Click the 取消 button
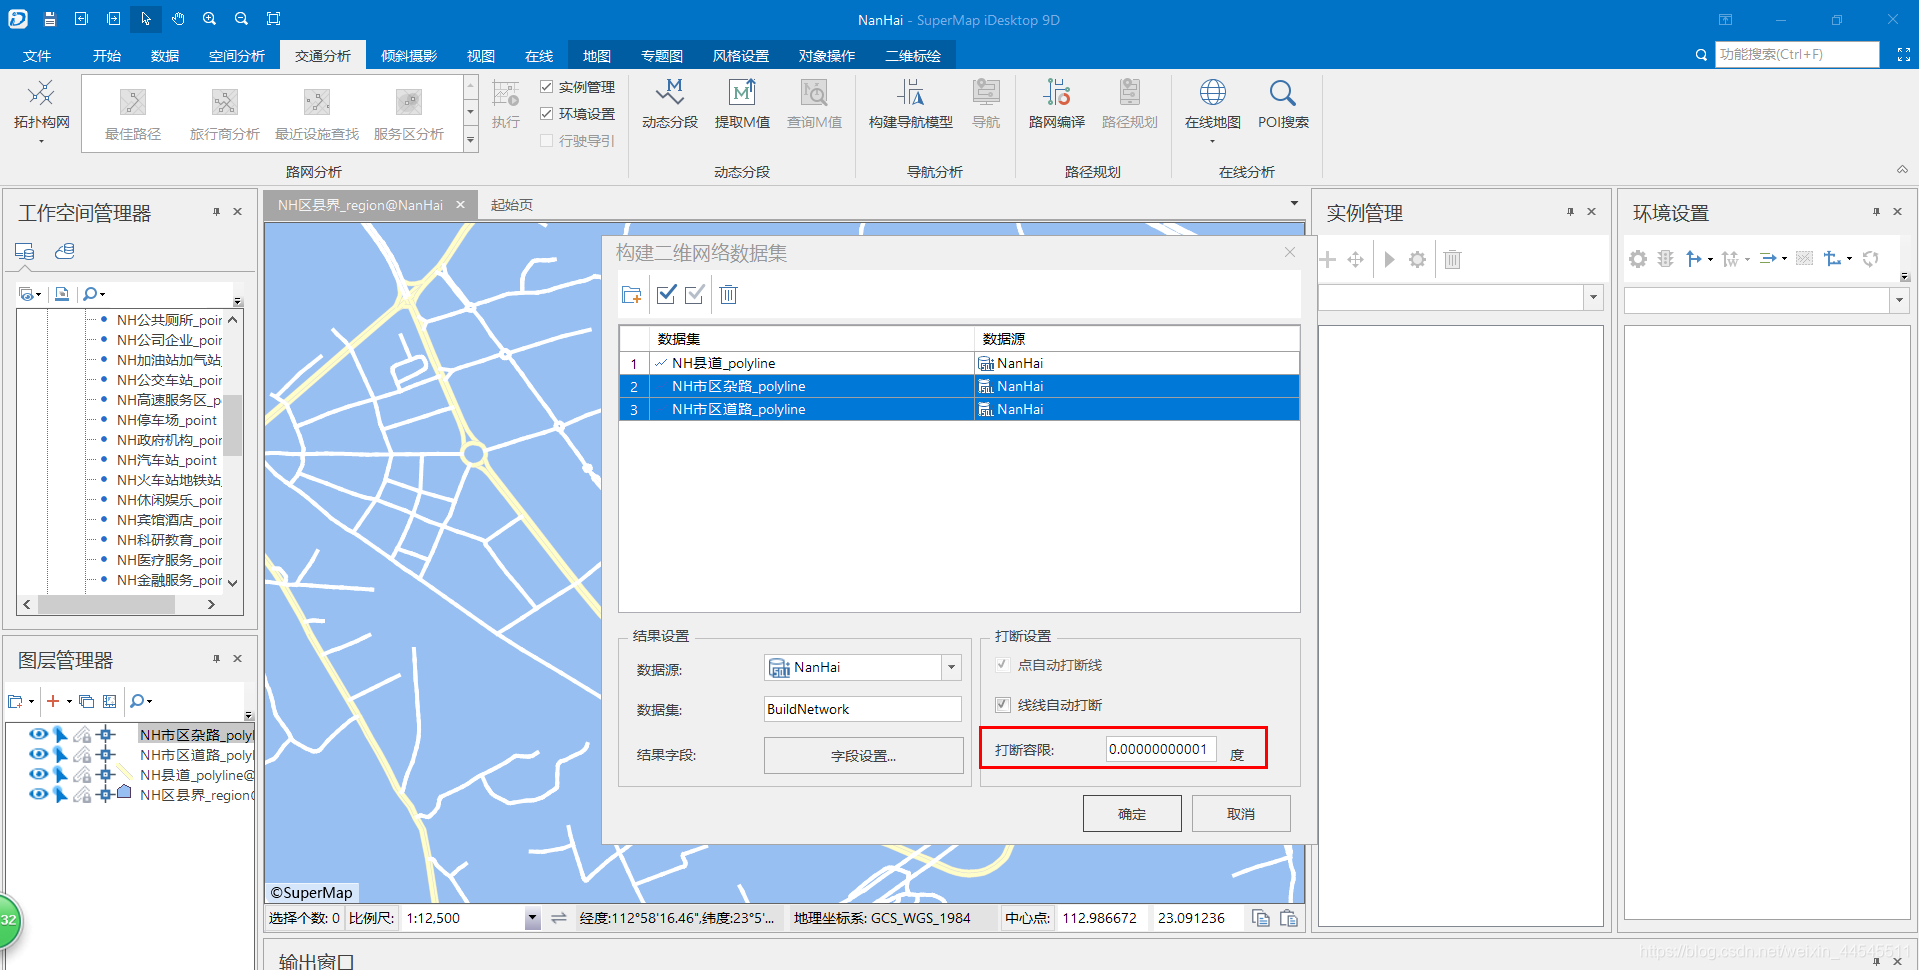Screen dimensions: 1919x970 pyautogui.click(x=1241, y=814)
